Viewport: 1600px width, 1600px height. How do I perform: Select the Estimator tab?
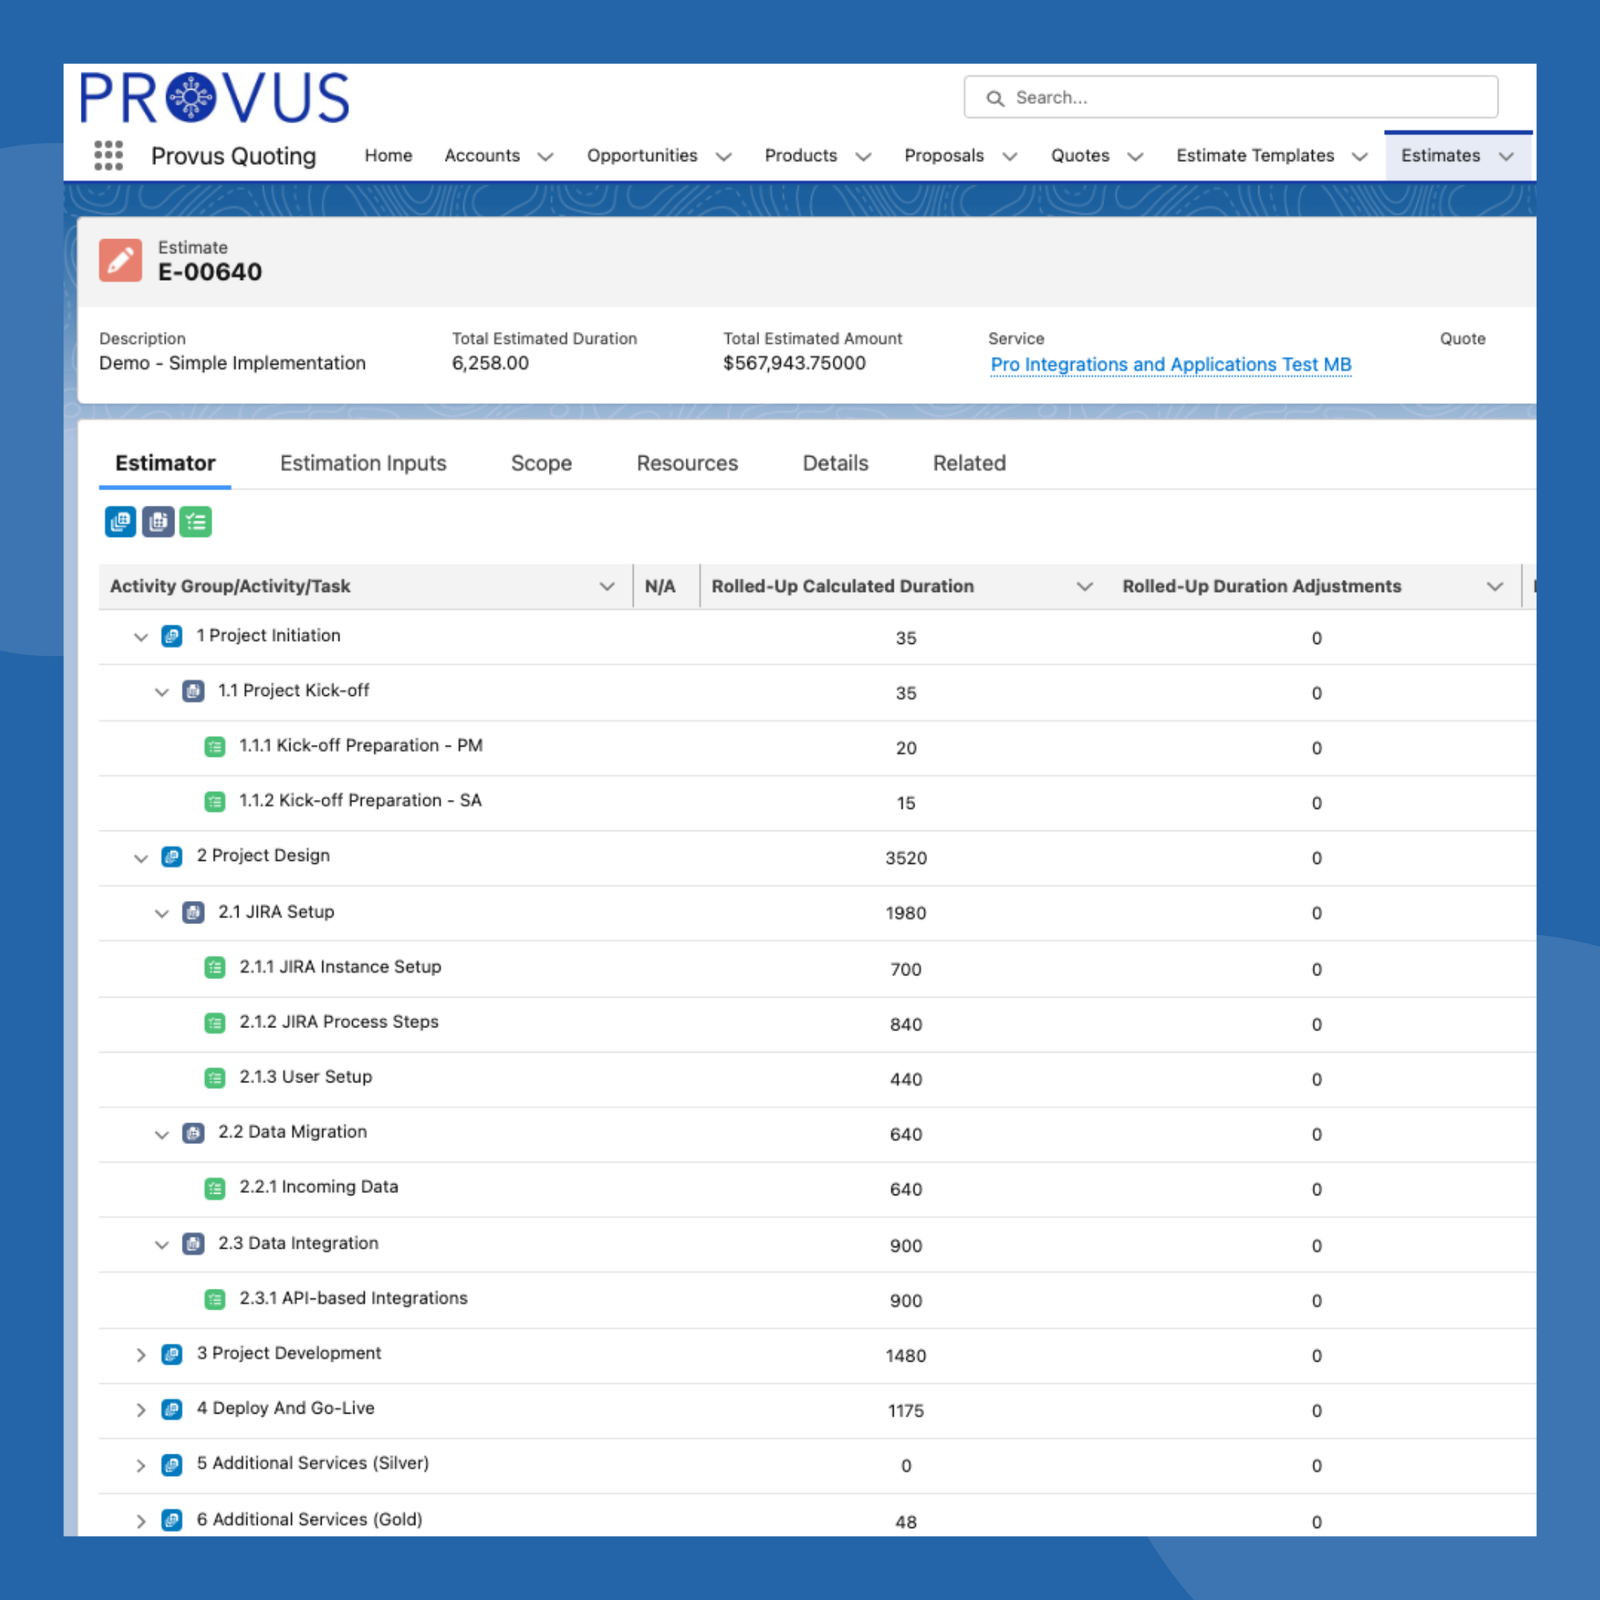[165, 463]
